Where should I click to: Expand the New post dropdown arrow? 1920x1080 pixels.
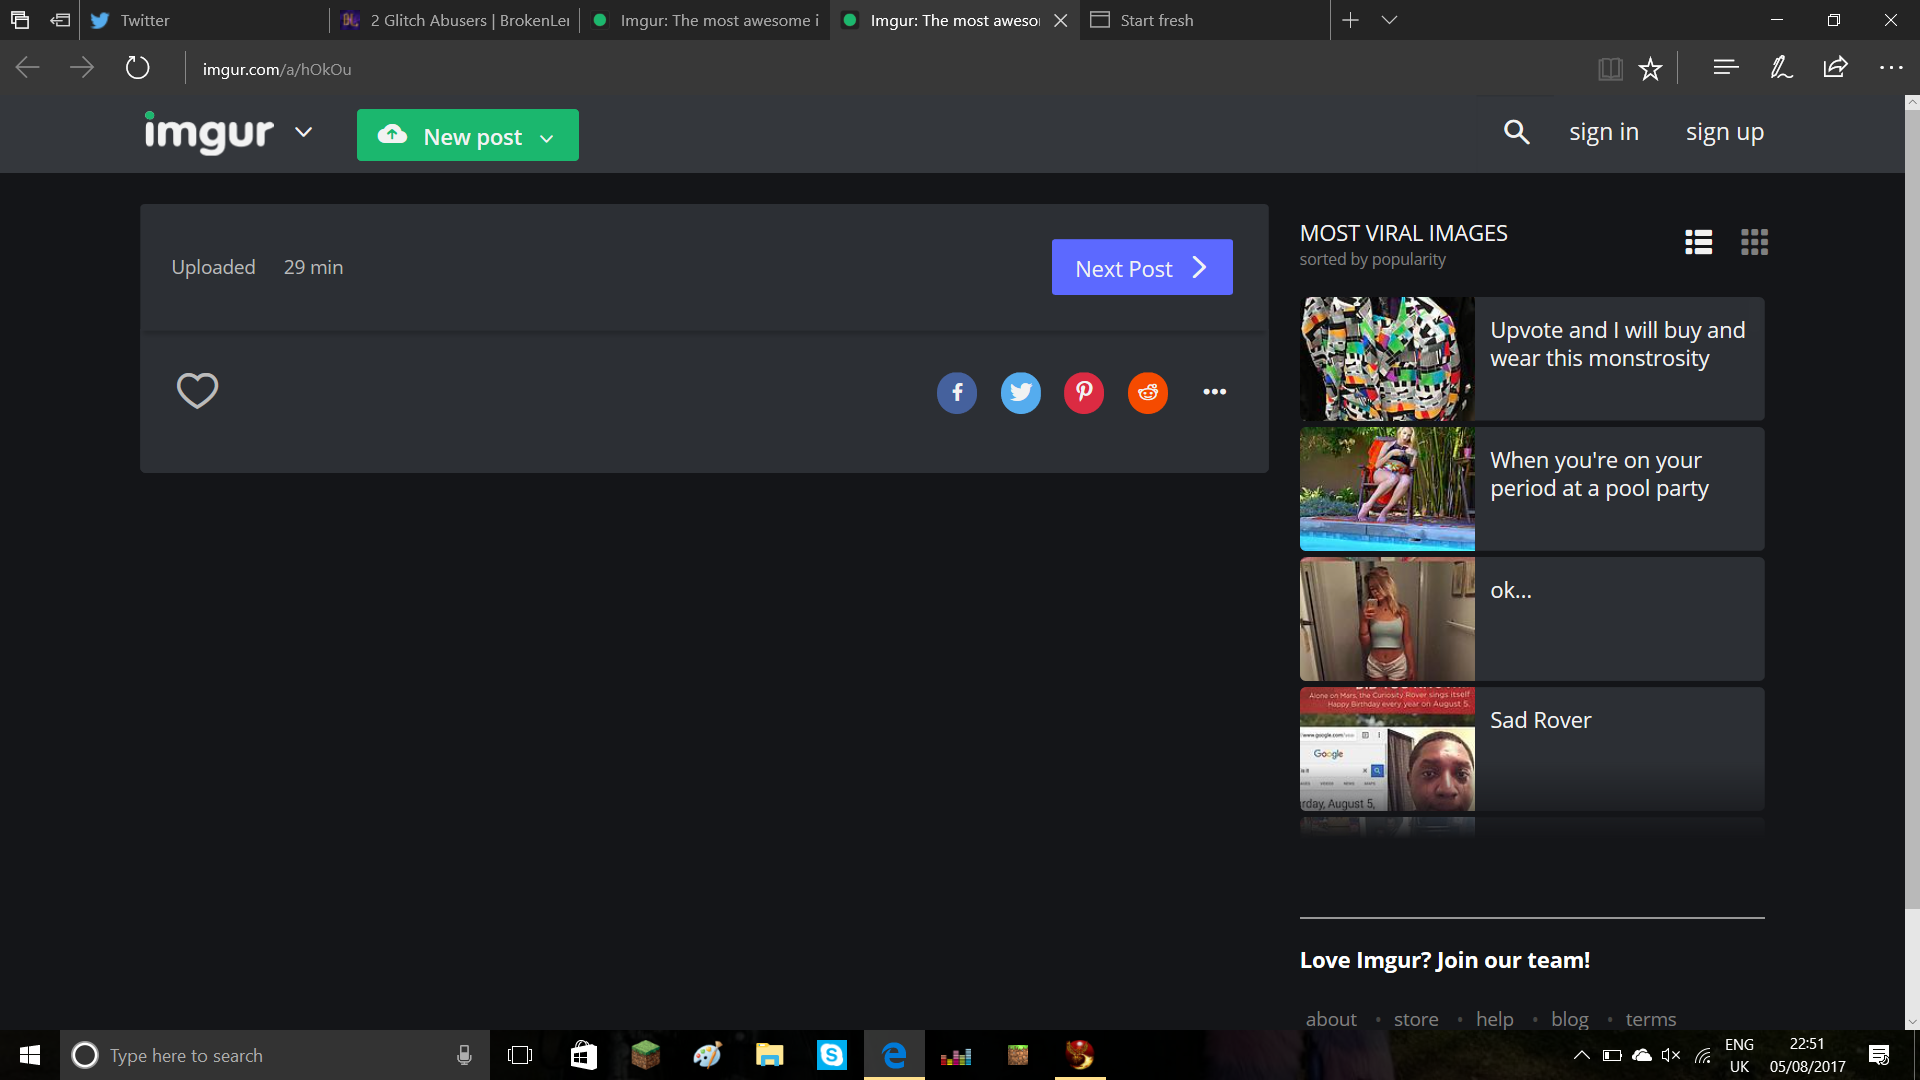[547, 138]
